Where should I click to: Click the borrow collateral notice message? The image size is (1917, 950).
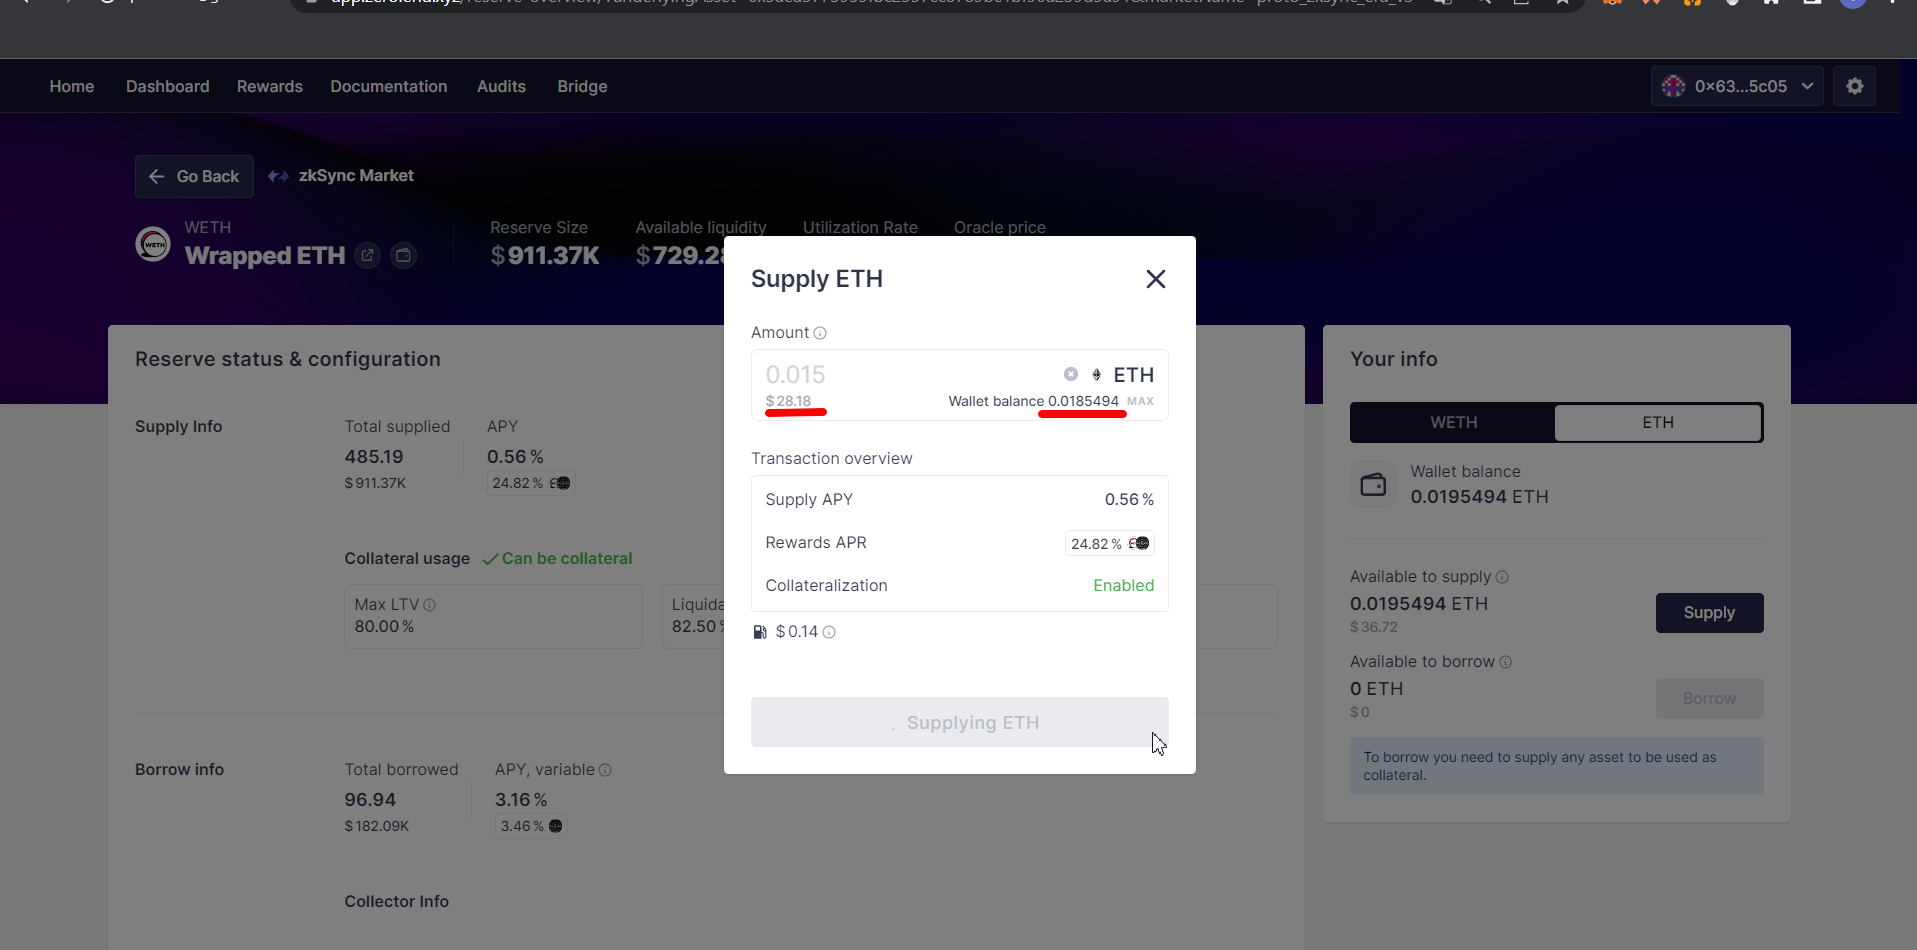(1556, 766)
